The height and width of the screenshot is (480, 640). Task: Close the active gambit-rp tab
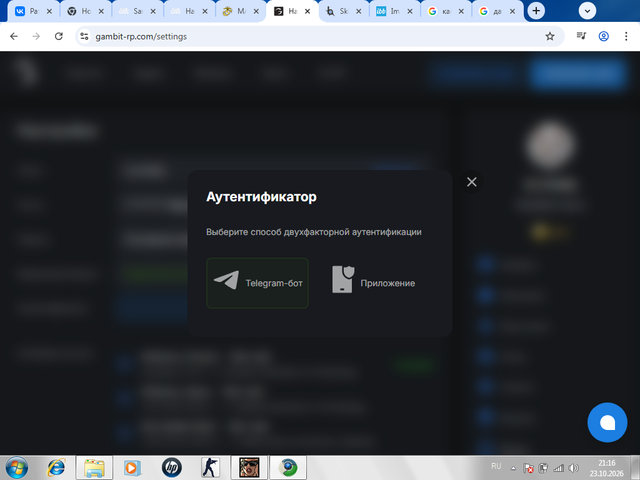click(307, 11)
